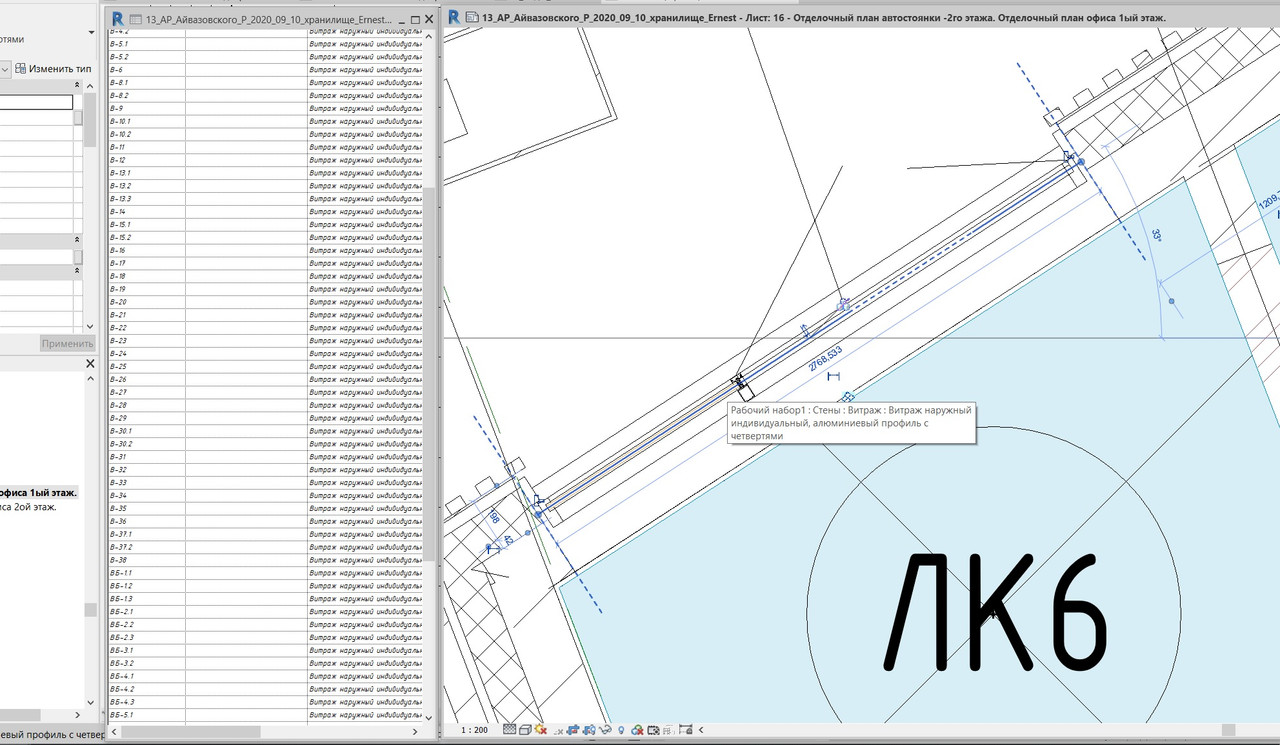1280x745 pixels.
Task: Select schedule row B-34
Action: [265, 496]
